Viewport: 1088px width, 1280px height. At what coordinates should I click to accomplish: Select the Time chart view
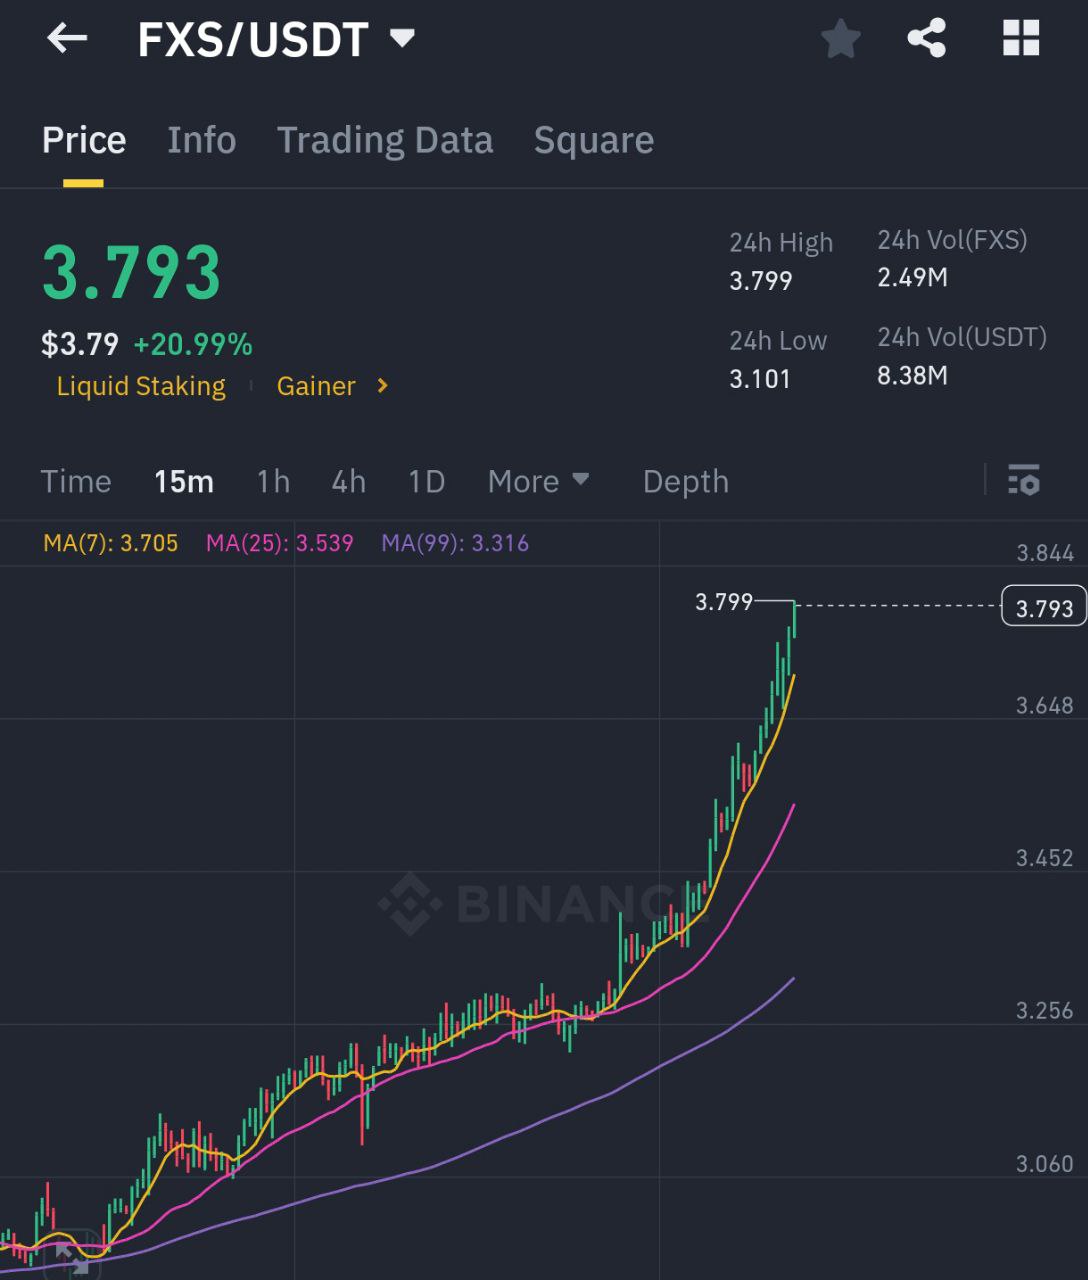(x=76, y=481)
